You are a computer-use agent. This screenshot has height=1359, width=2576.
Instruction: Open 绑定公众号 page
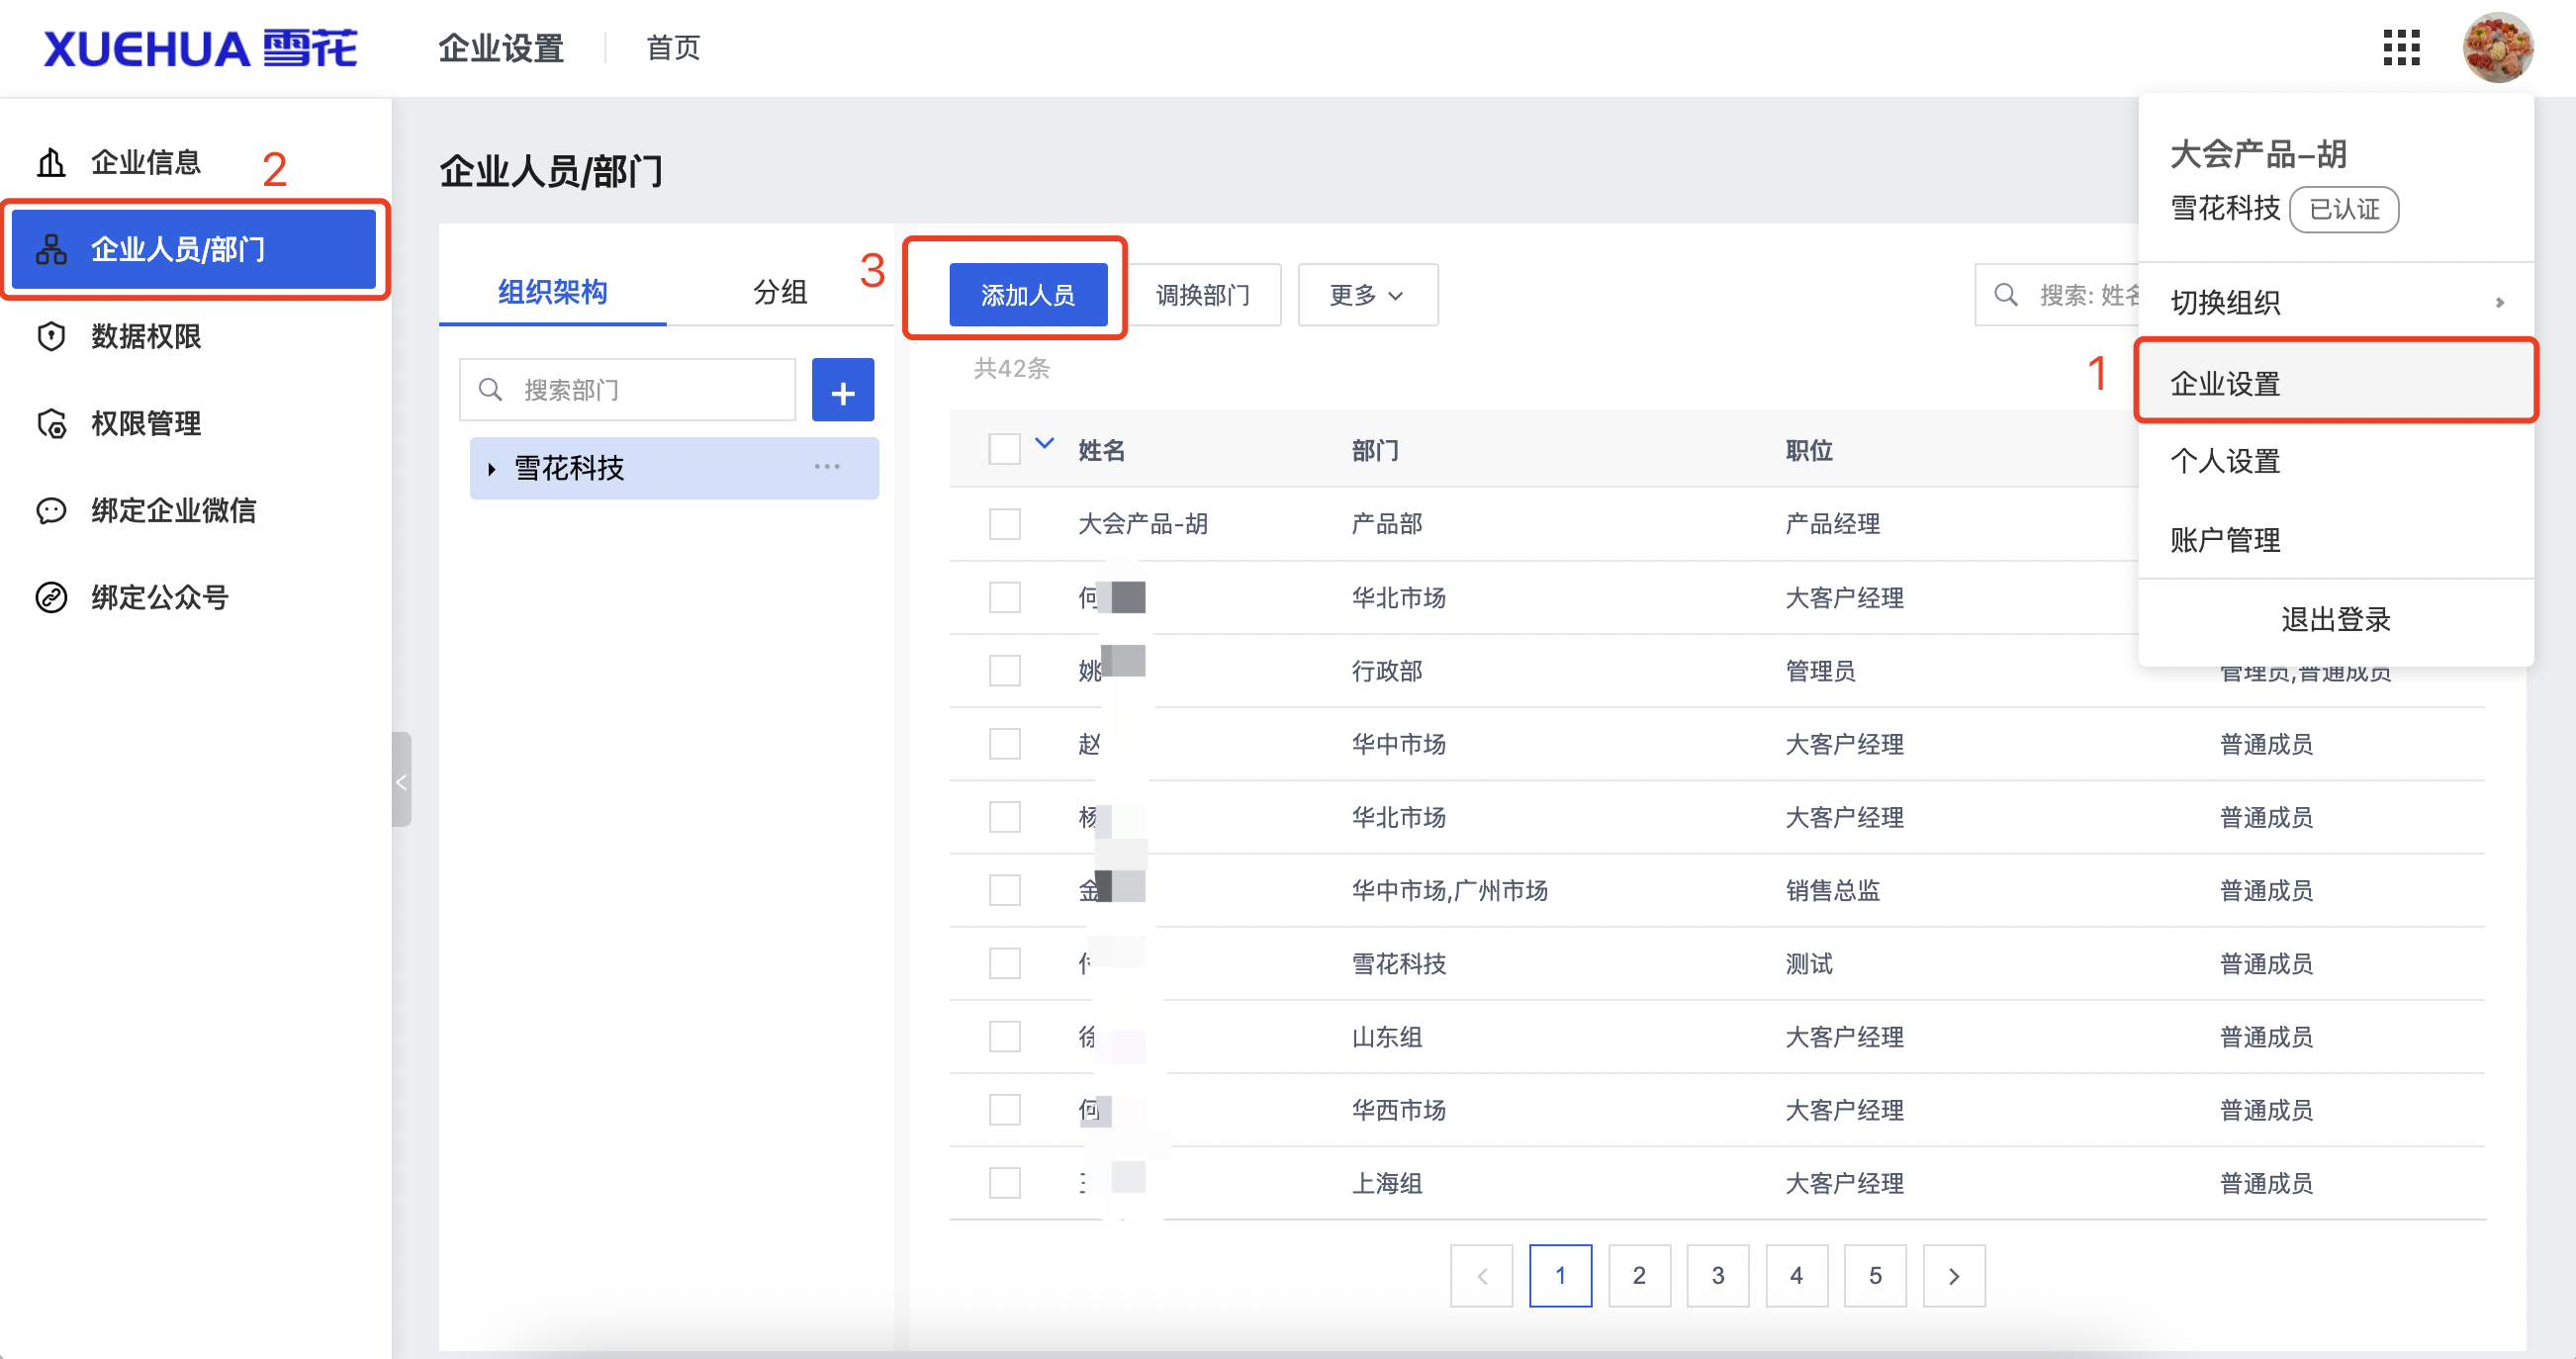(x=158, y=597)
